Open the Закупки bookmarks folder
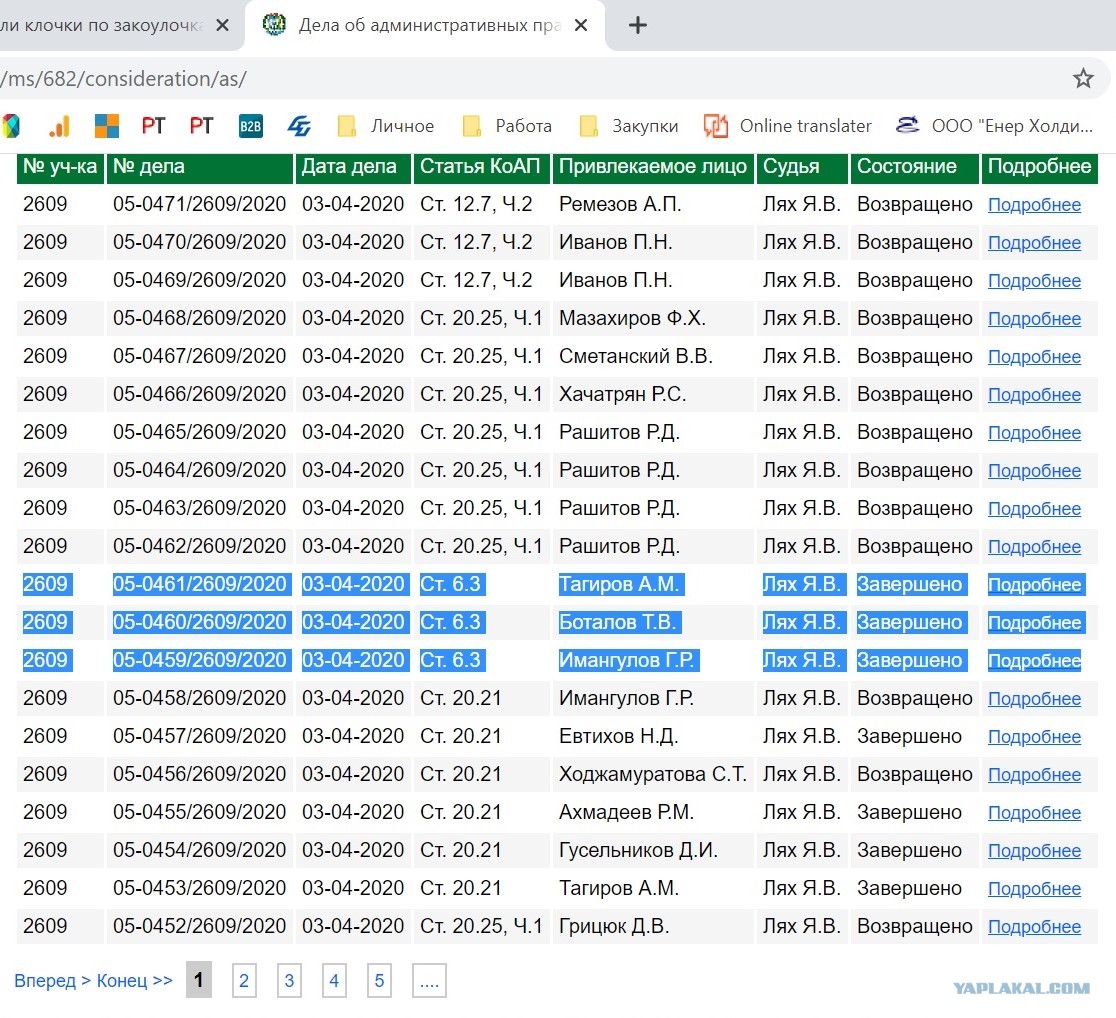This screenshot has width=1116, height=1018. pos(629,126)
